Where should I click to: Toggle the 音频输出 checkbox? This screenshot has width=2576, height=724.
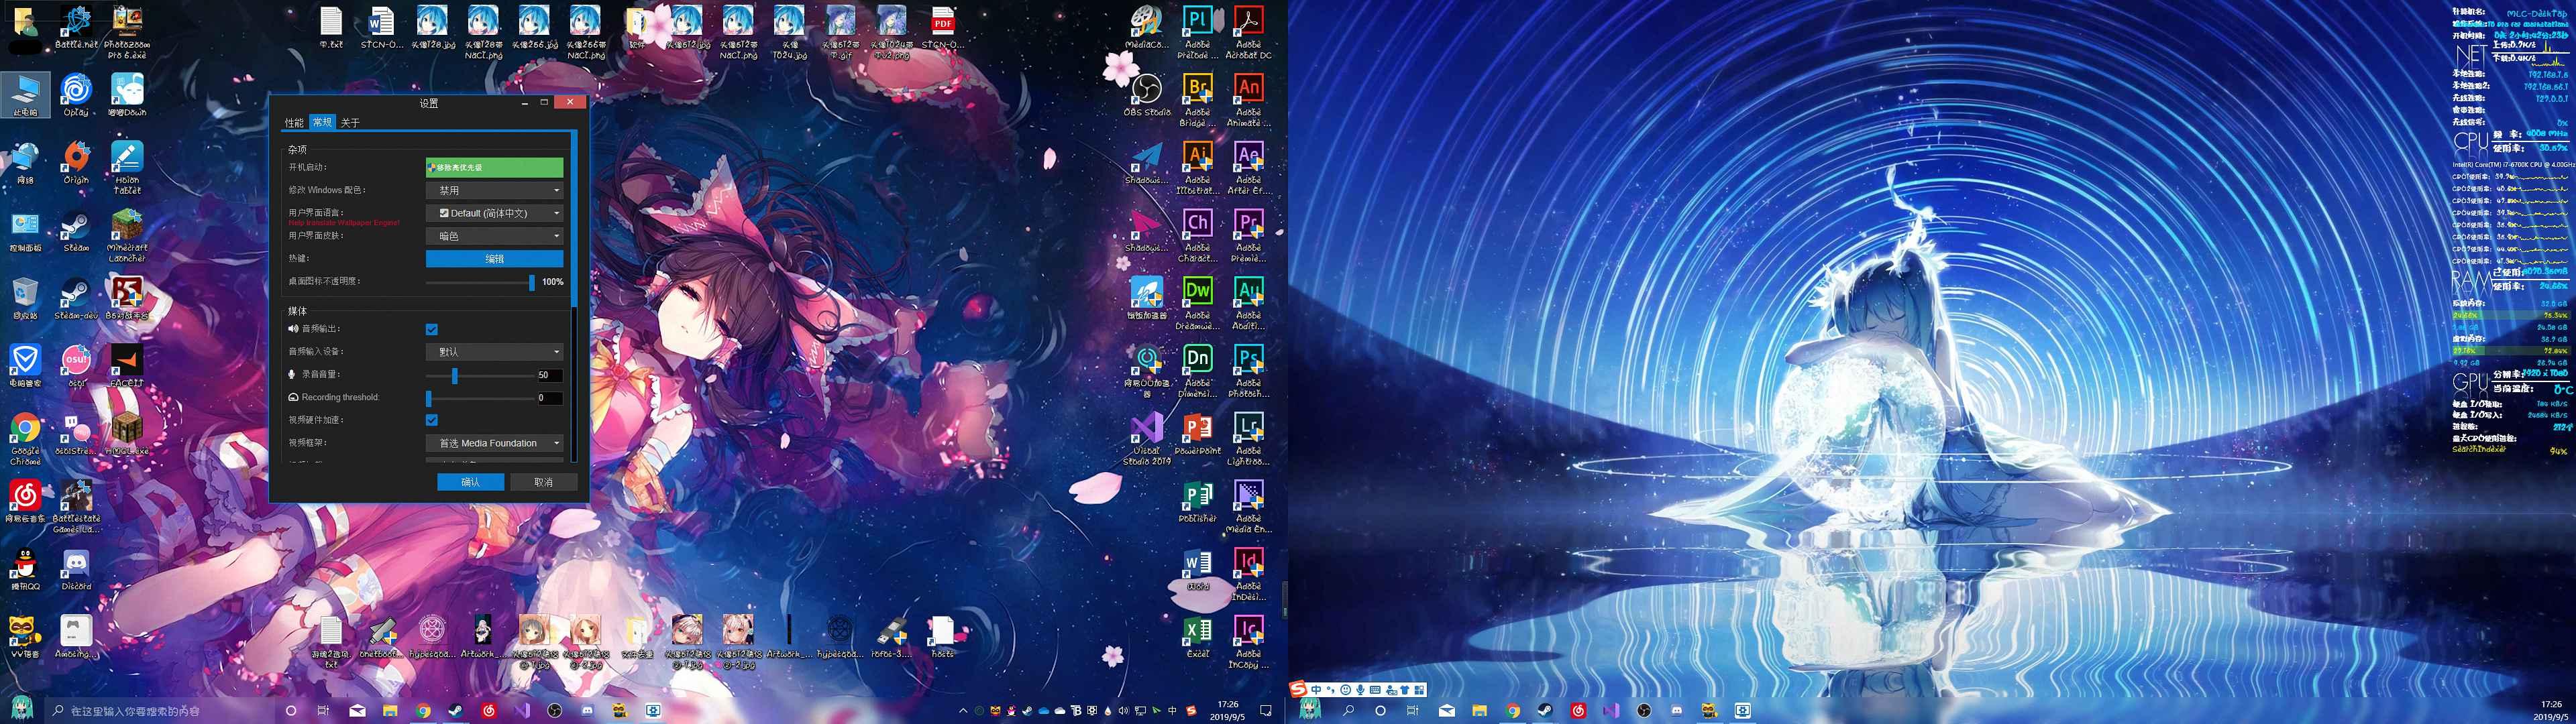point(432,329)
